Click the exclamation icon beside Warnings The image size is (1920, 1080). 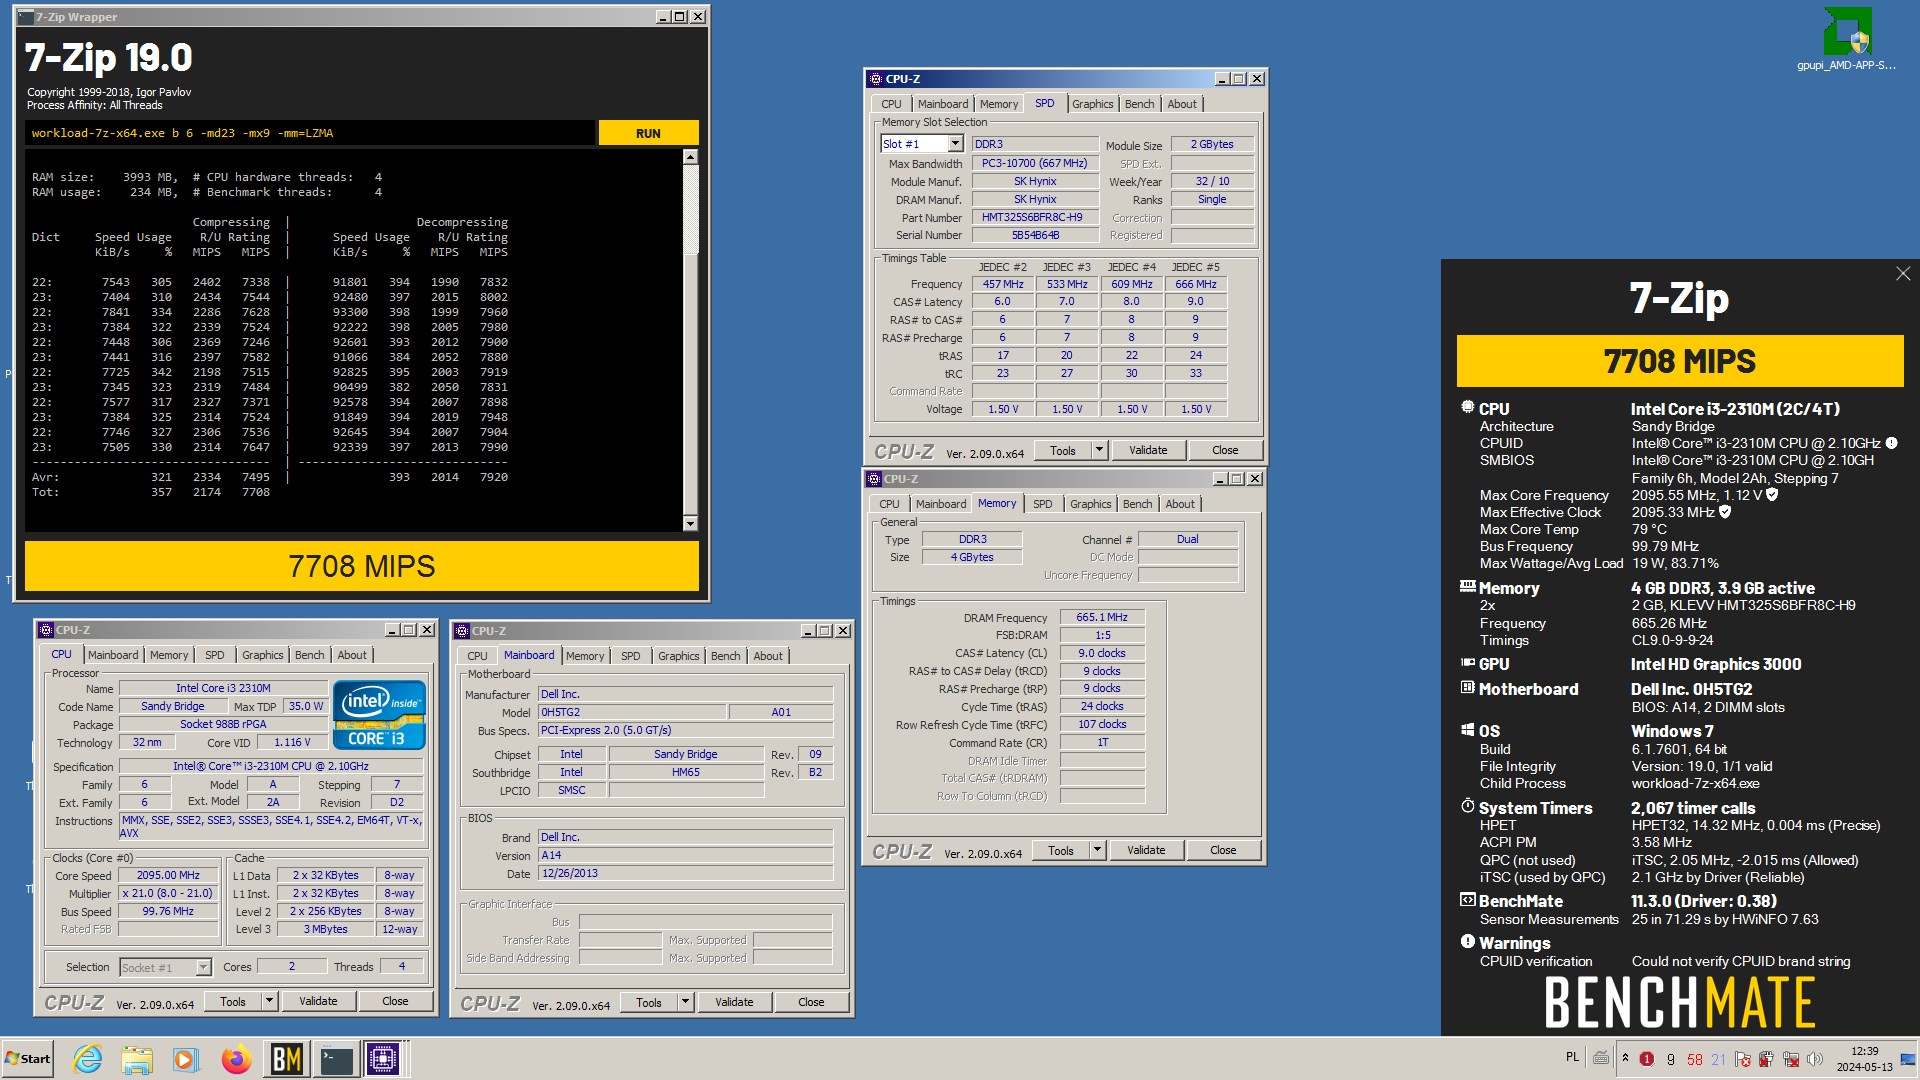tap(1467, 941)
